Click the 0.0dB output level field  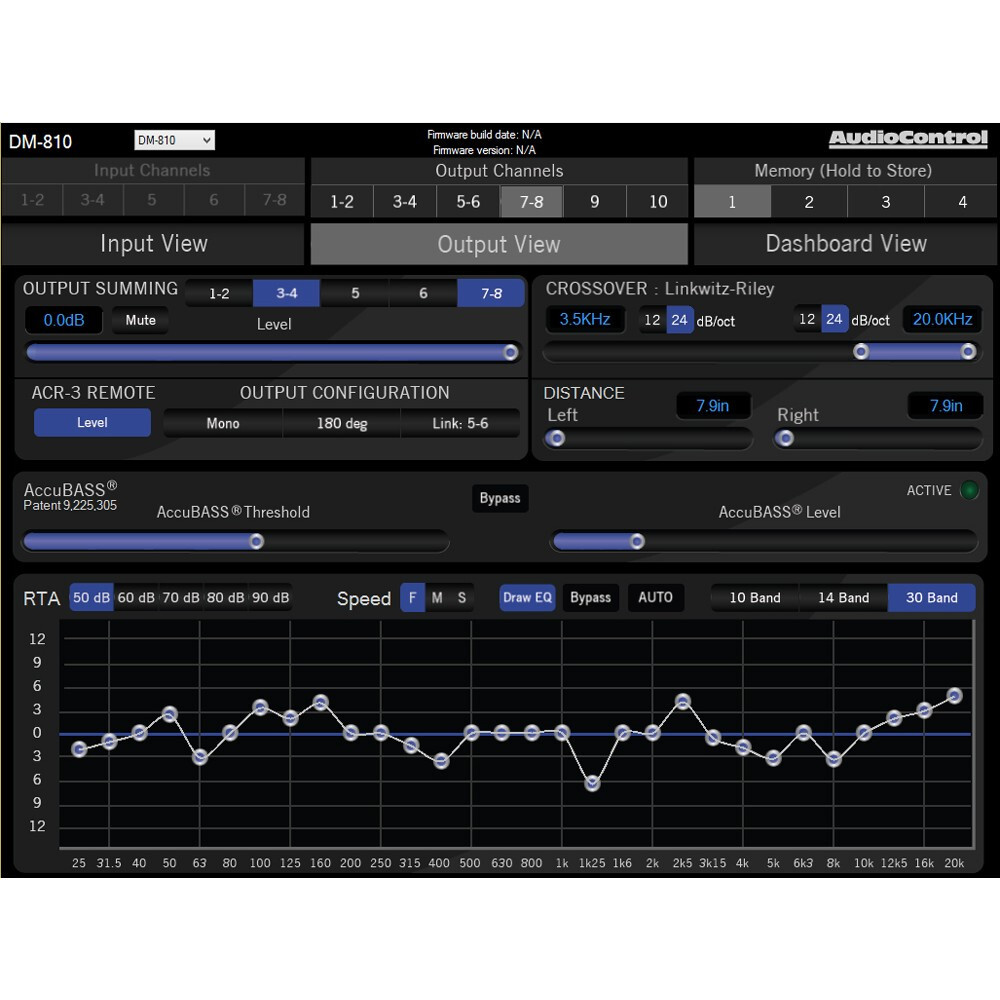64,320
